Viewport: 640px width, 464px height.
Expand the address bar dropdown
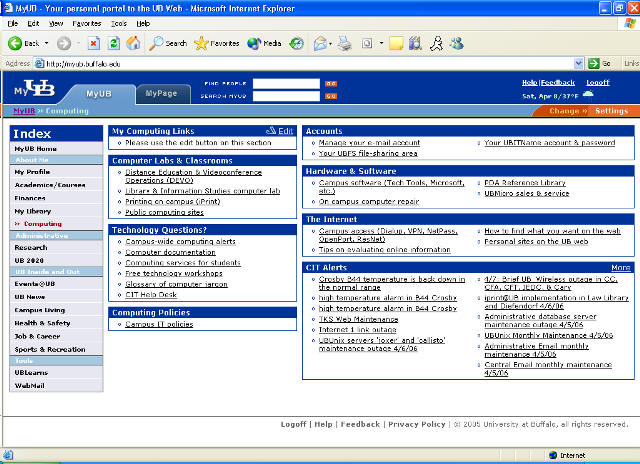click(578, 64)
